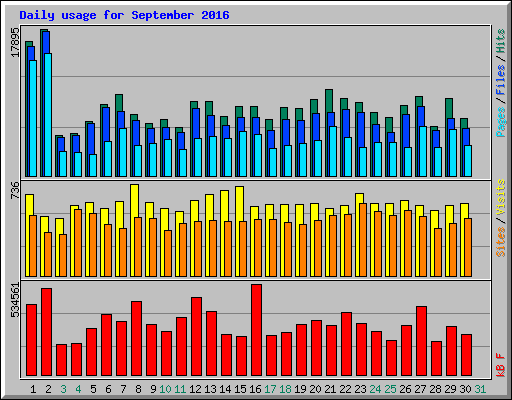This screenshot has width=512, height=400.
Task: Click green weekend day label '3'
Action: [x=63, y=389]
